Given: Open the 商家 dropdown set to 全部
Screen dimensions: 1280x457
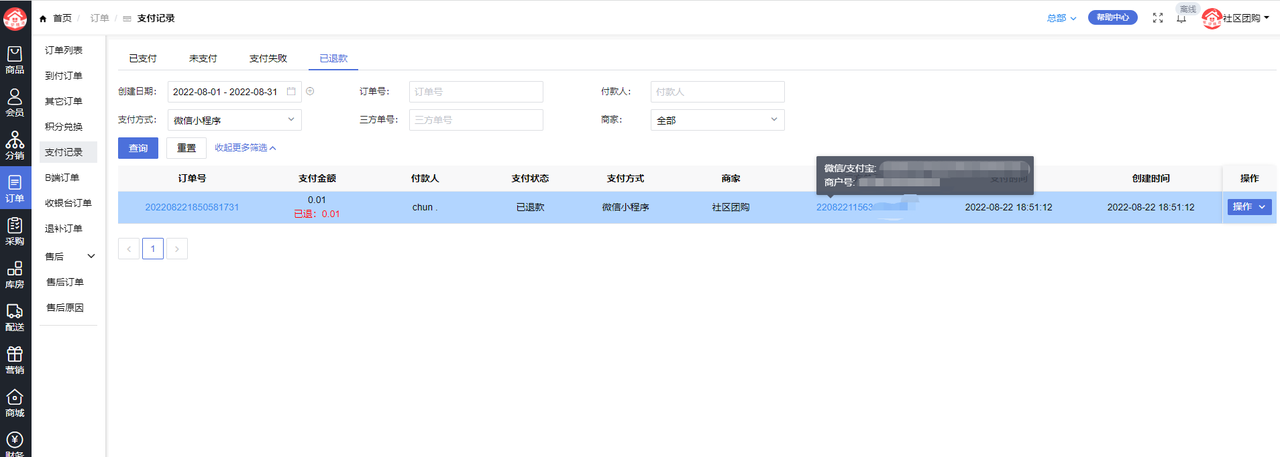Looking at the screenshot, I should pos(717,120).
